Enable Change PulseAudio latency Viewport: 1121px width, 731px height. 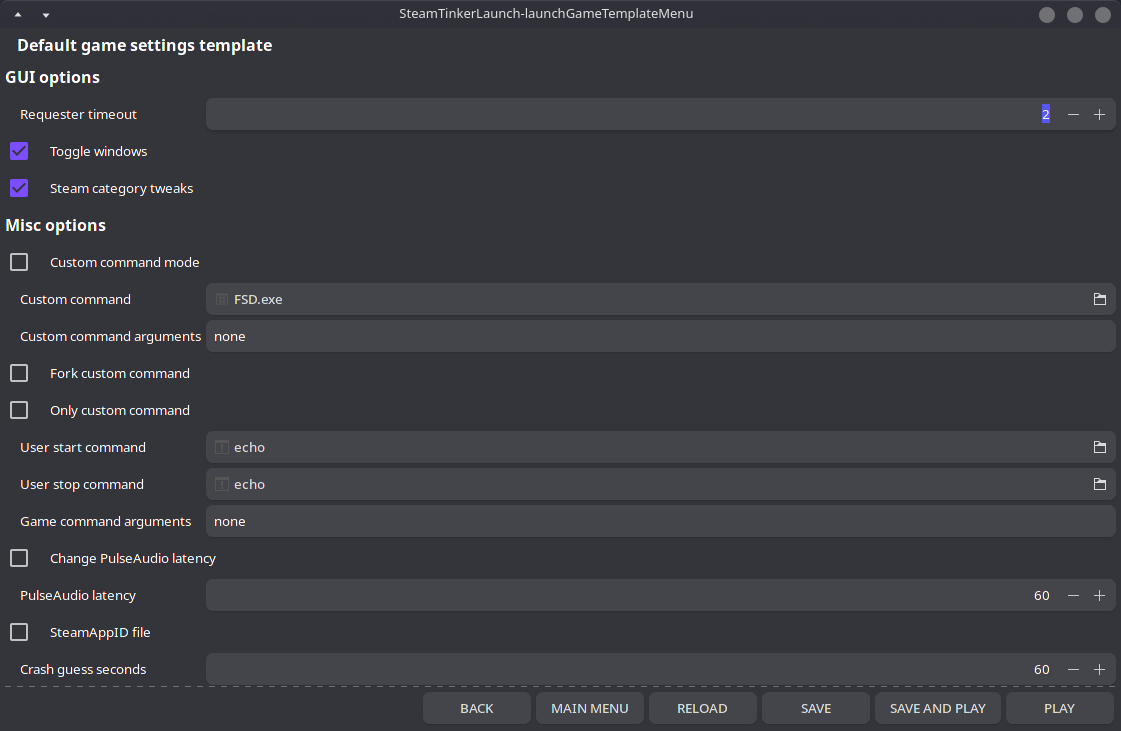pyautogui.click(x=18, y=558)
